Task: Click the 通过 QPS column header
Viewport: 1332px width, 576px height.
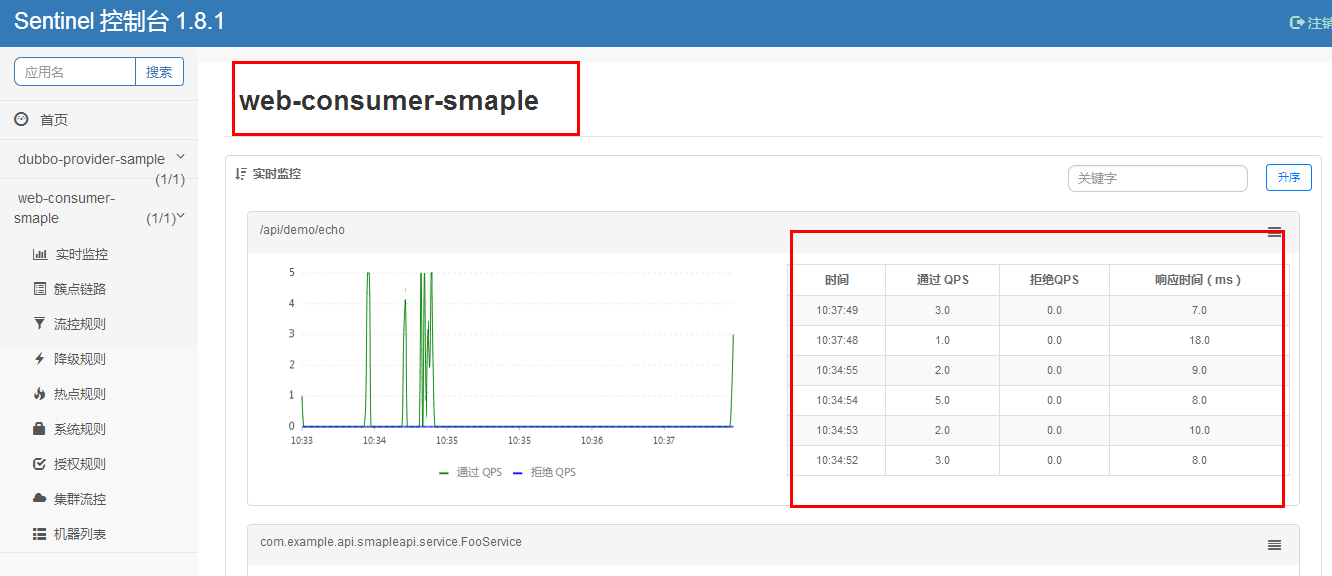Action: (x=942, y=280)
